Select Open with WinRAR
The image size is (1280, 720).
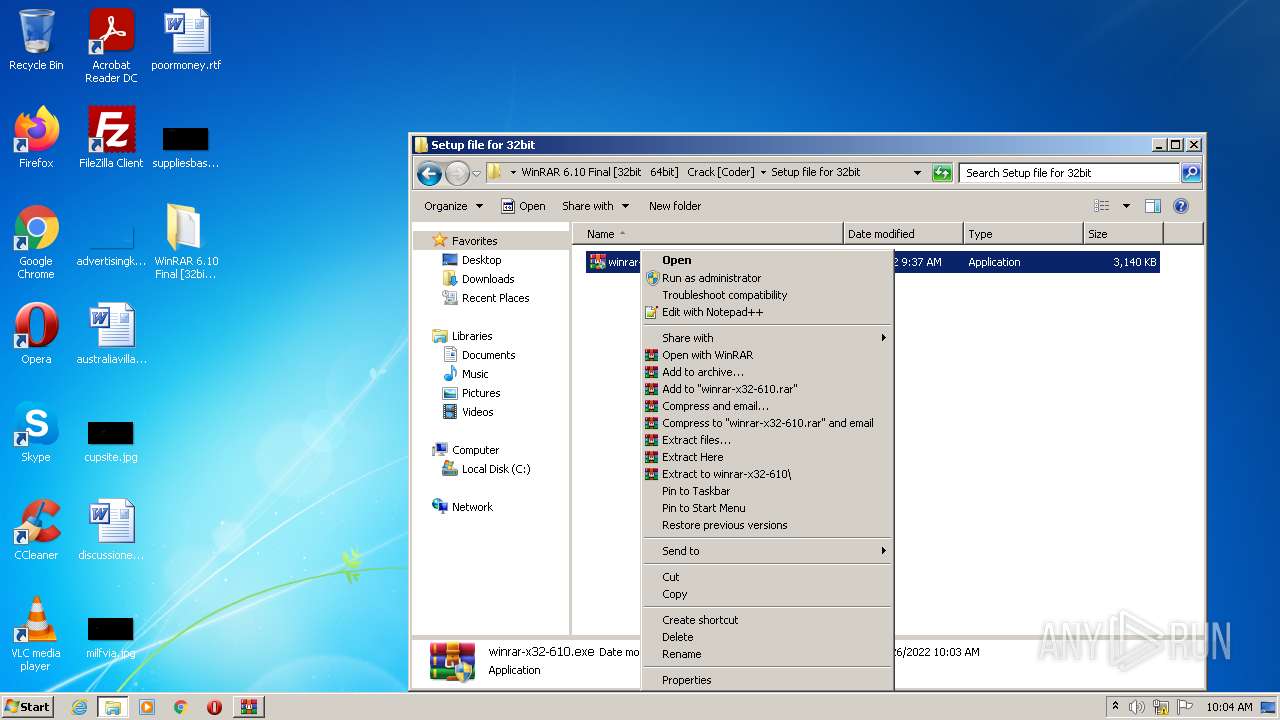[767, 355]
